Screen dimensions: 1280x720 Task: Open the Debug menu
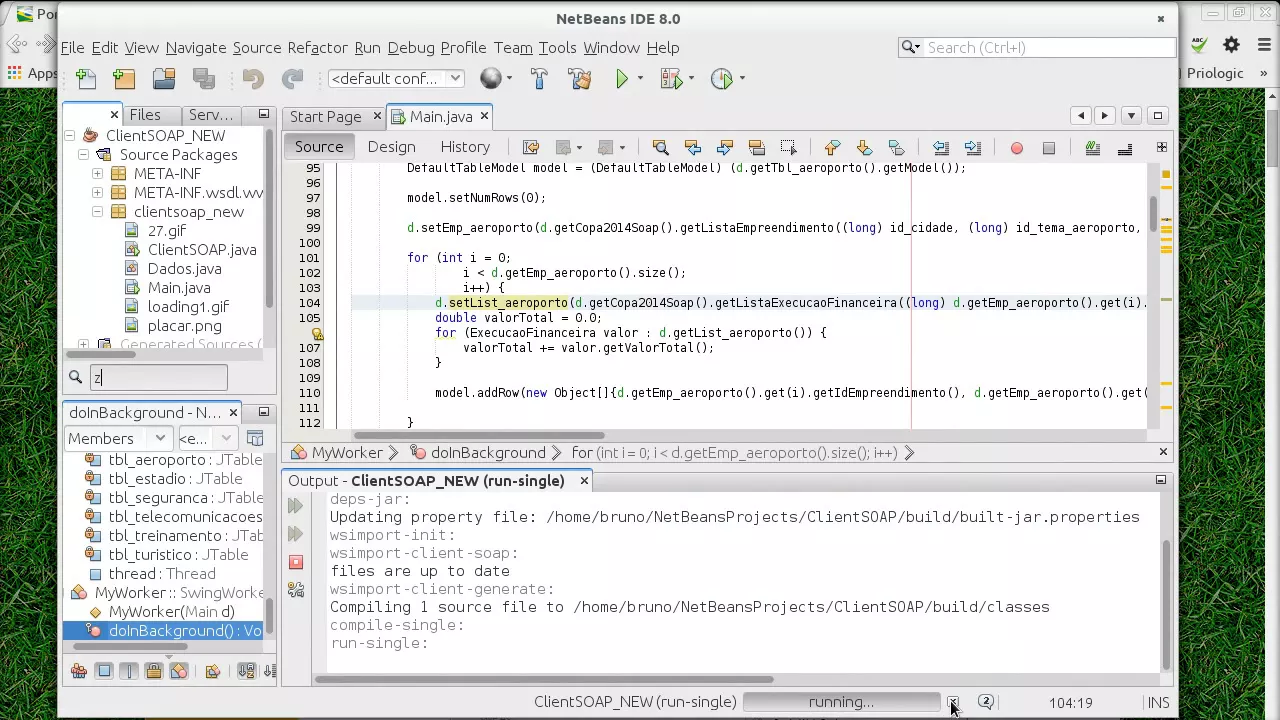click(411, 47)
